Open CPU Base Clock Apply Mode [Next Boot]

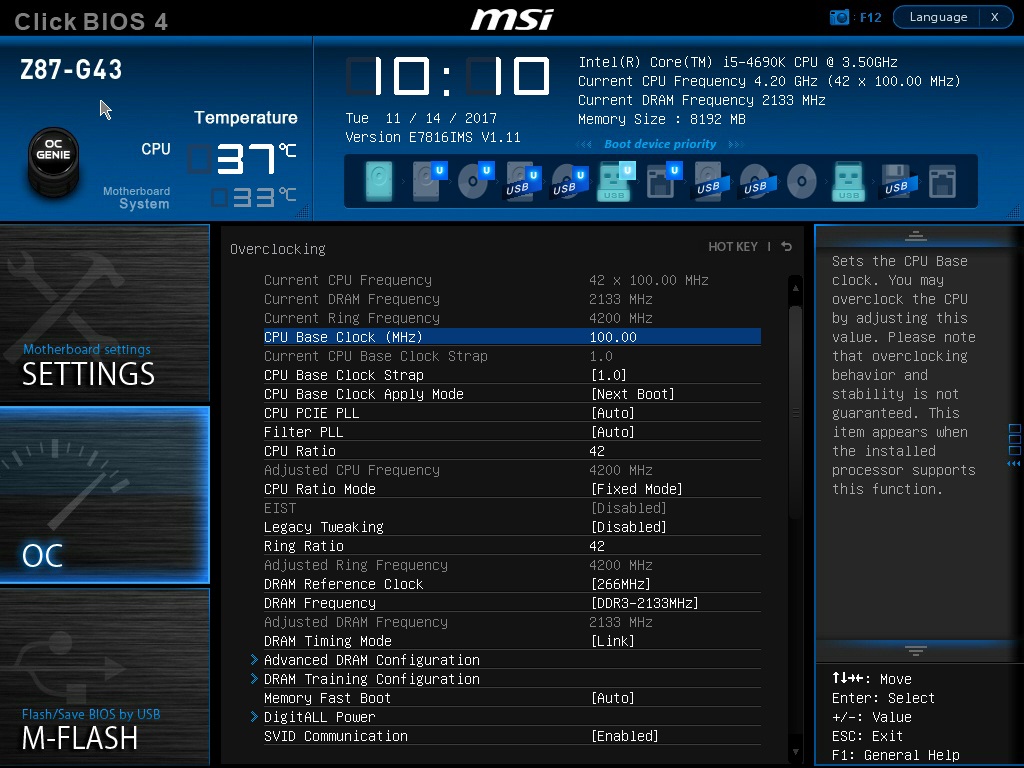coord(512,394)
